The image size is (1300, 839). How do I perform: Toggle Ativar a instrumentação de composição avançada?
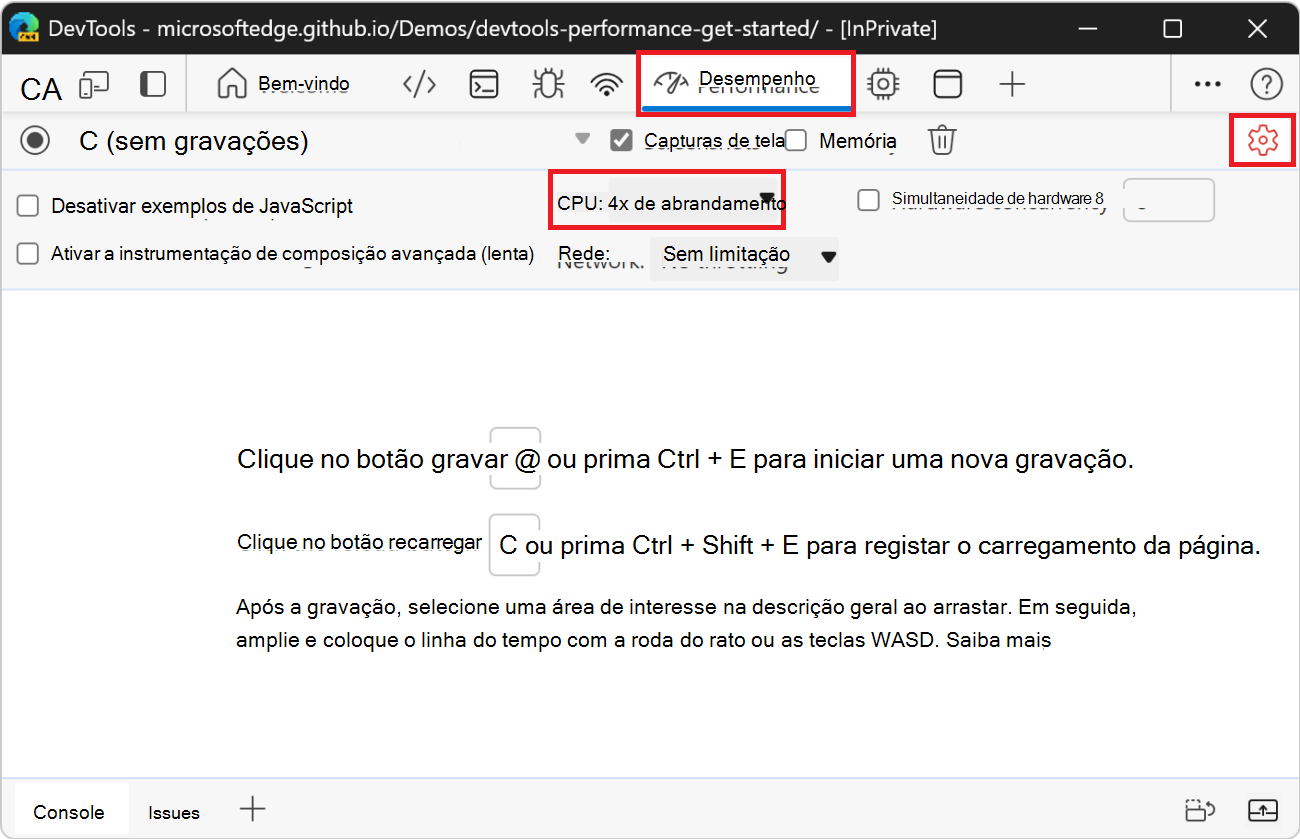click(x=27, y=253)
